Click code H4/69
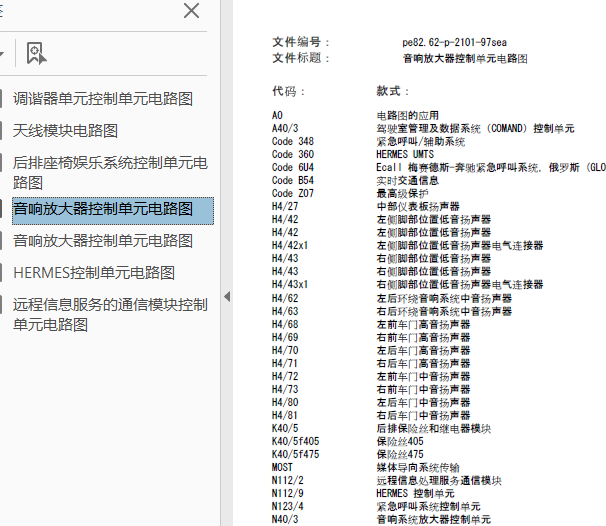The image size is (606, 526). (285, 337)
